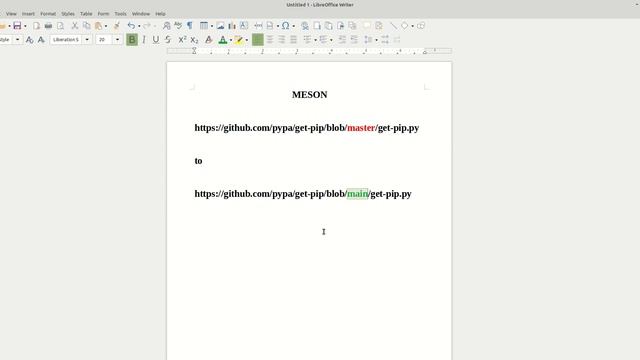
Task: Insert a bookmark
Action: [x=340, y=26]
